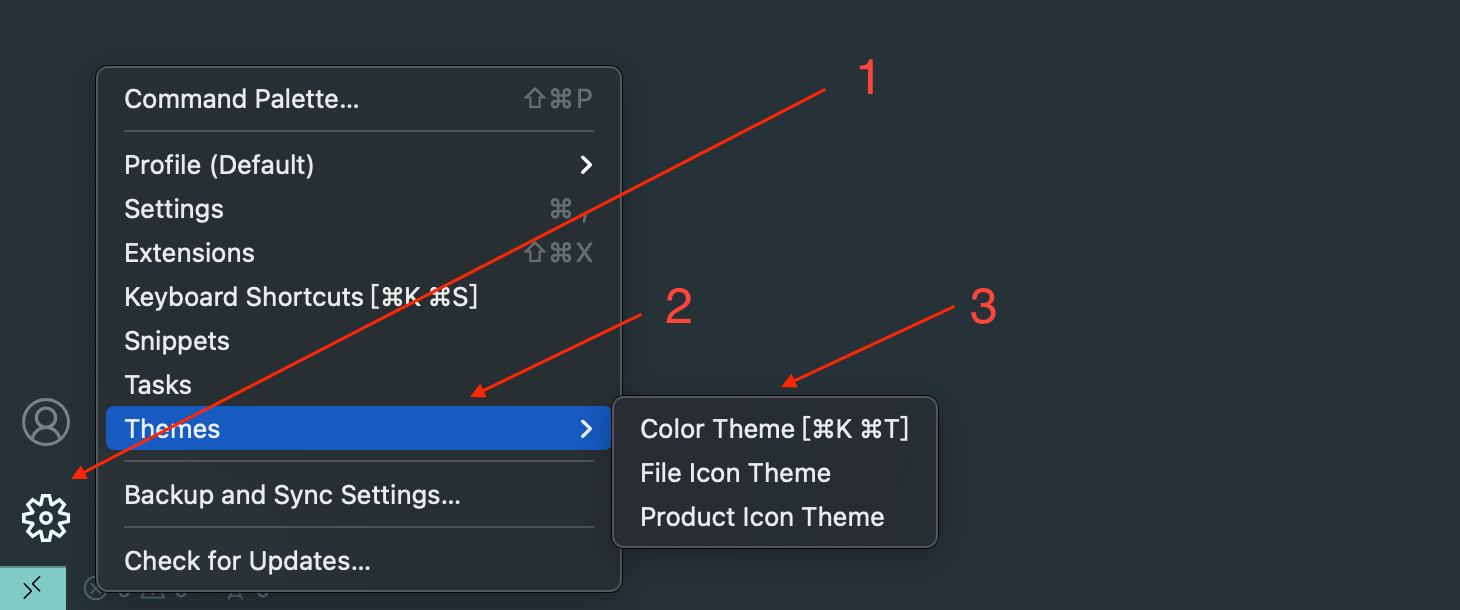Click the Manage gear icon
The width and height of the screenshot is (1460, 610).
(x=46, y=517)
